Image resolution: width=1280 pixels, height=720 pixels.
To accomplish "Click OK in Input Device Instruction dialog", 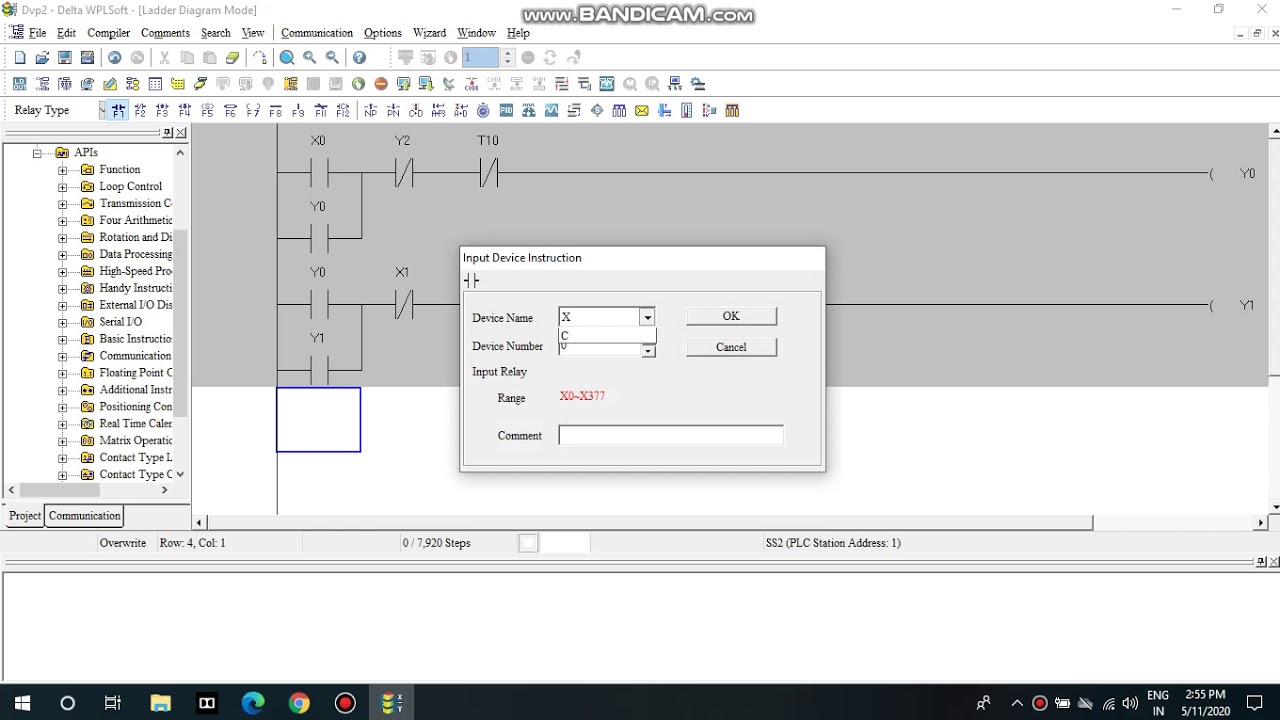I will point(731,316).
